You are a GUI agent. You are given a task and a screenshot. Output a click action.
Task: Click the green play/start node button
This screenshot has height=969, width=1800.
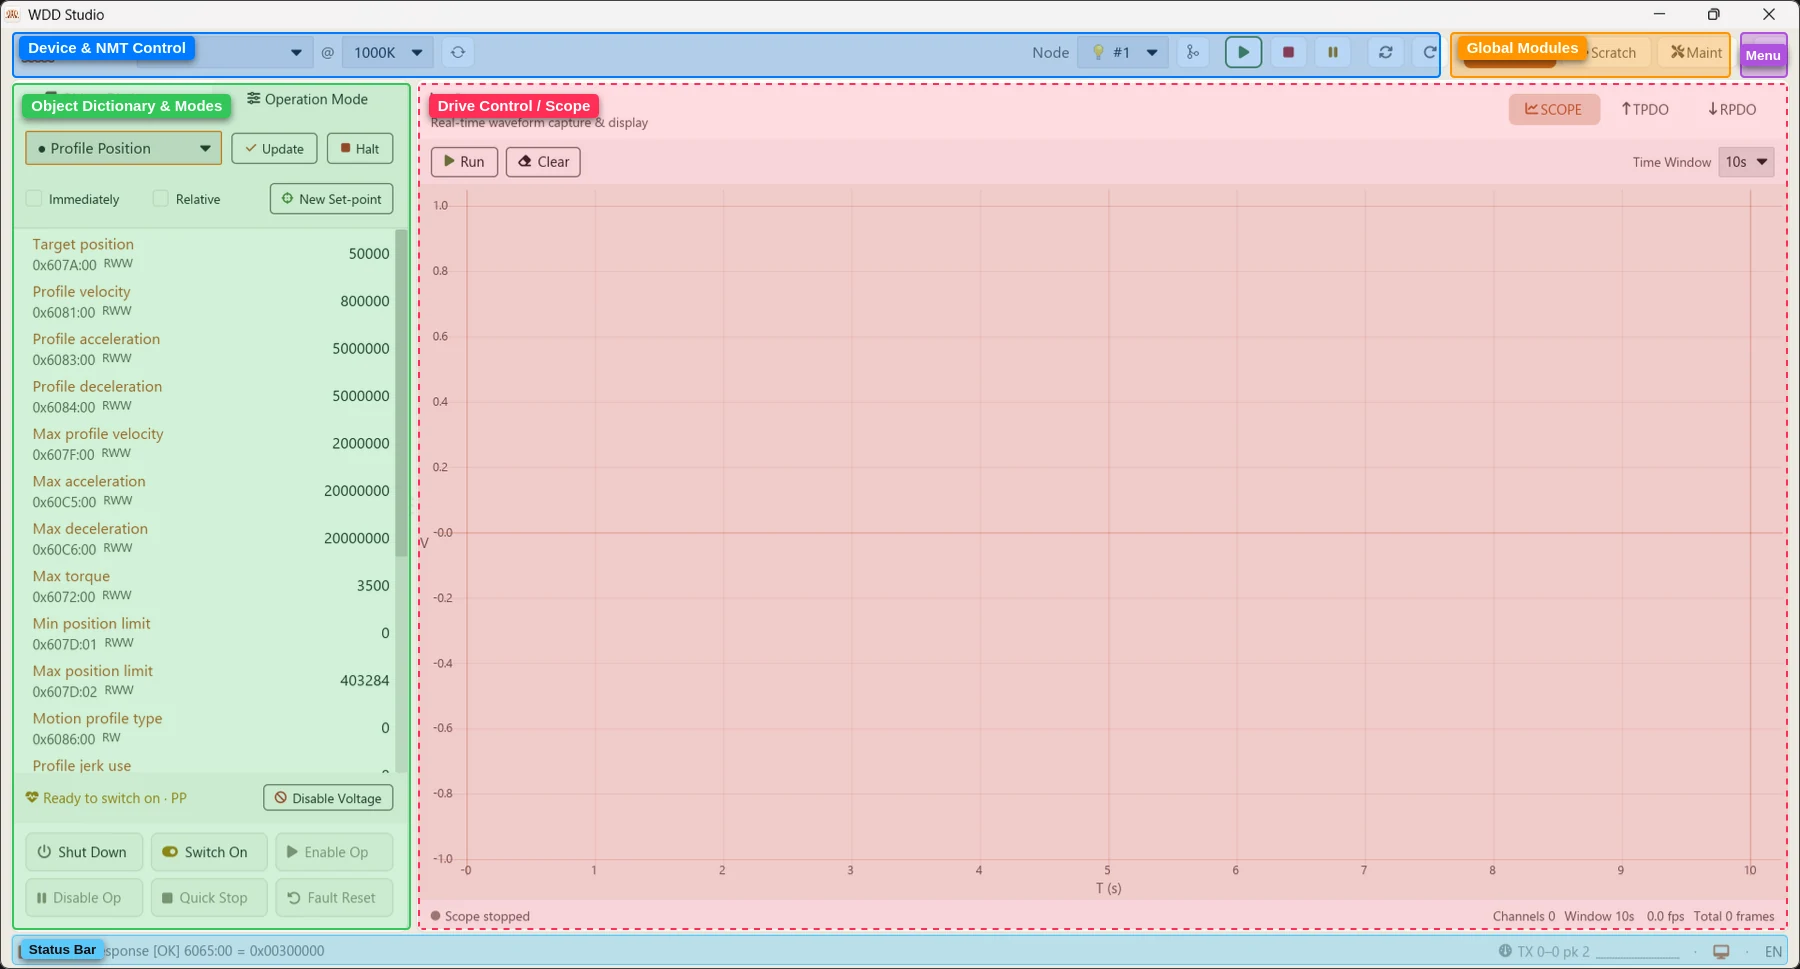(x=1243, y=52)
